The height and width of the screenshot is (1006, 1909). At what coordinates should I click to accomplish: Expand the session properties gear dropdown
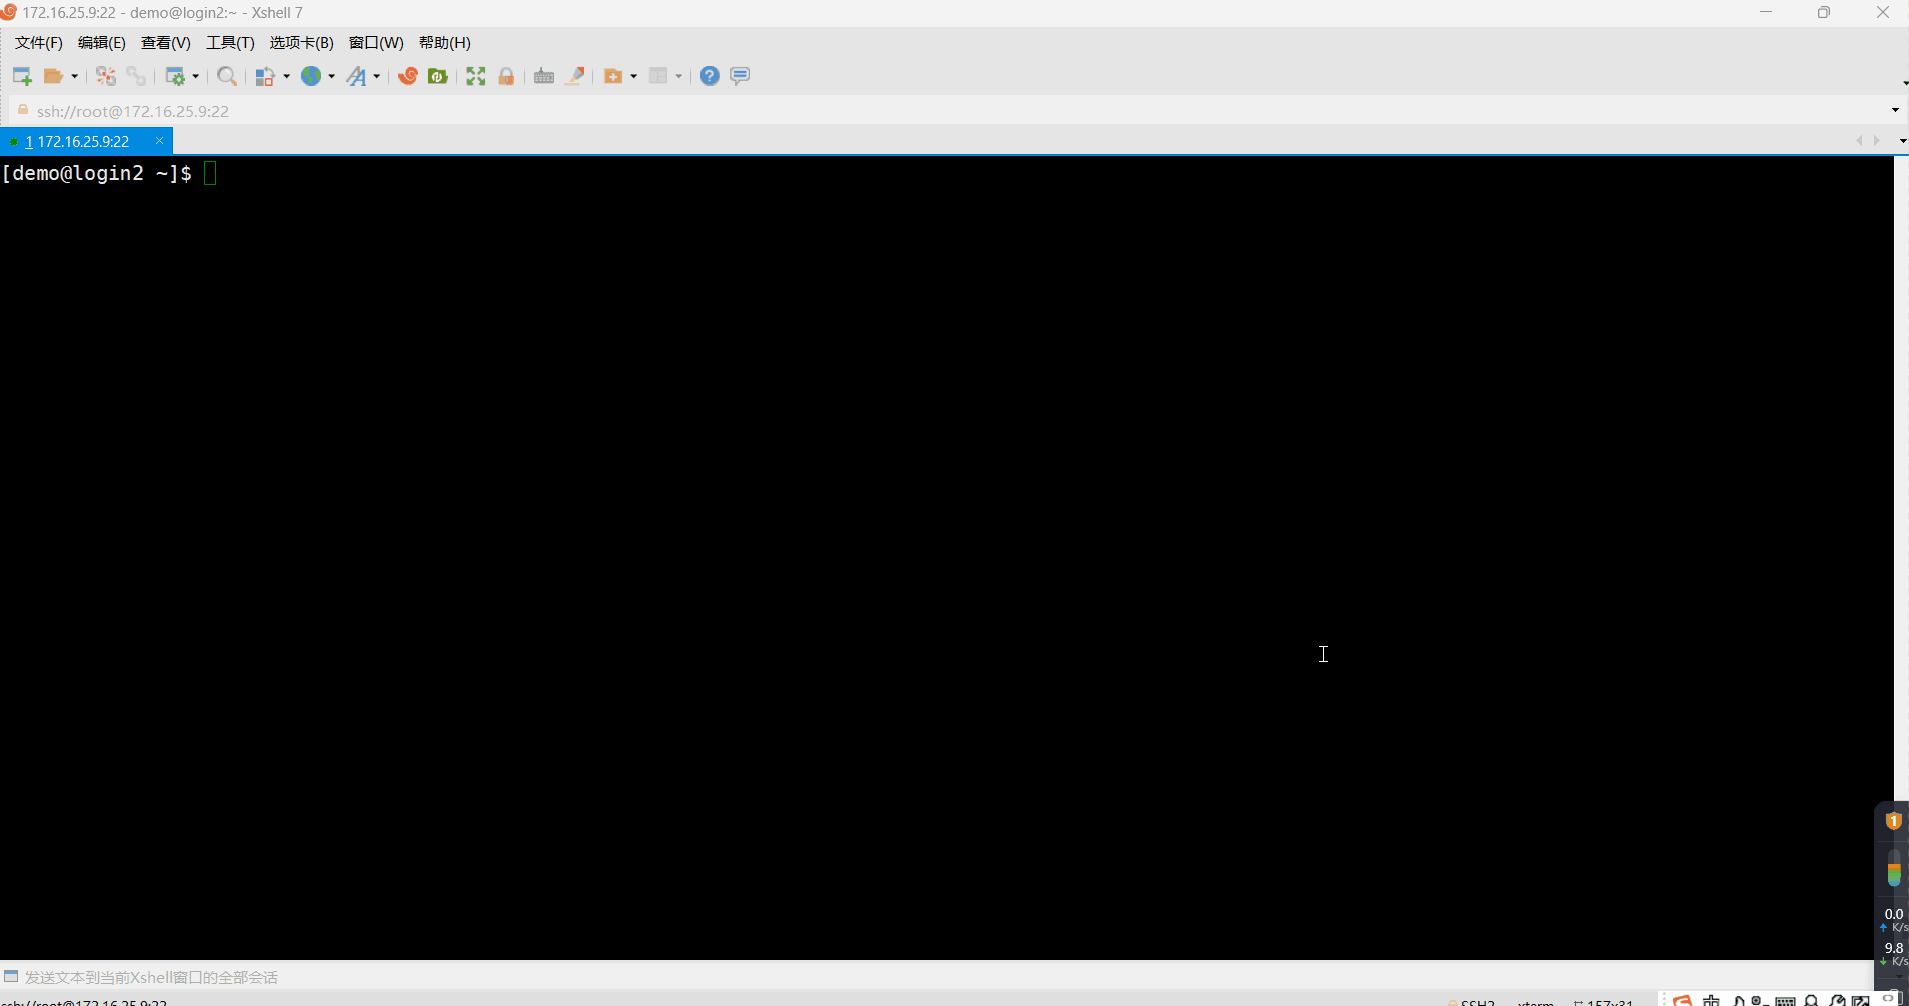(196, 76)
